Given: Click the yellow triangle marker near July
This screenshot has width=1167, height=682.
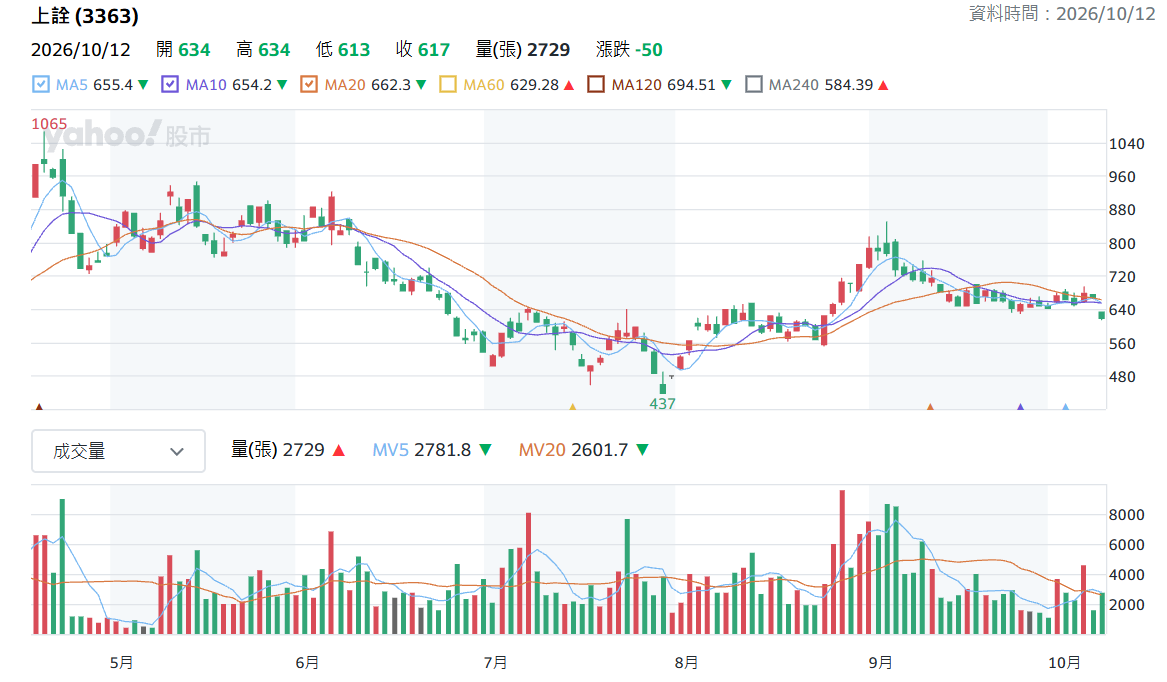Looking at the screenshot, I should pyautogui.click(x=572, y=407).
